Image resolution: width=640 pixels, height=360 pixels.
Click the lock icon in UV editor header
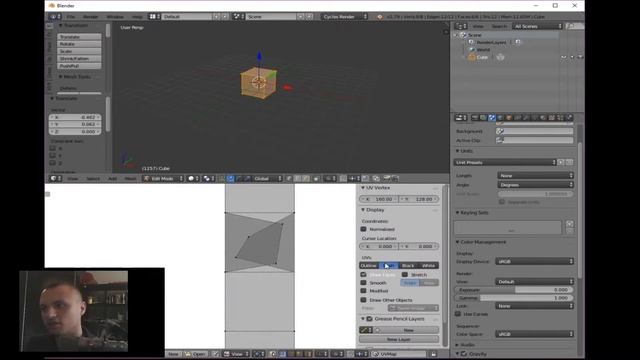tap(433, 354)
